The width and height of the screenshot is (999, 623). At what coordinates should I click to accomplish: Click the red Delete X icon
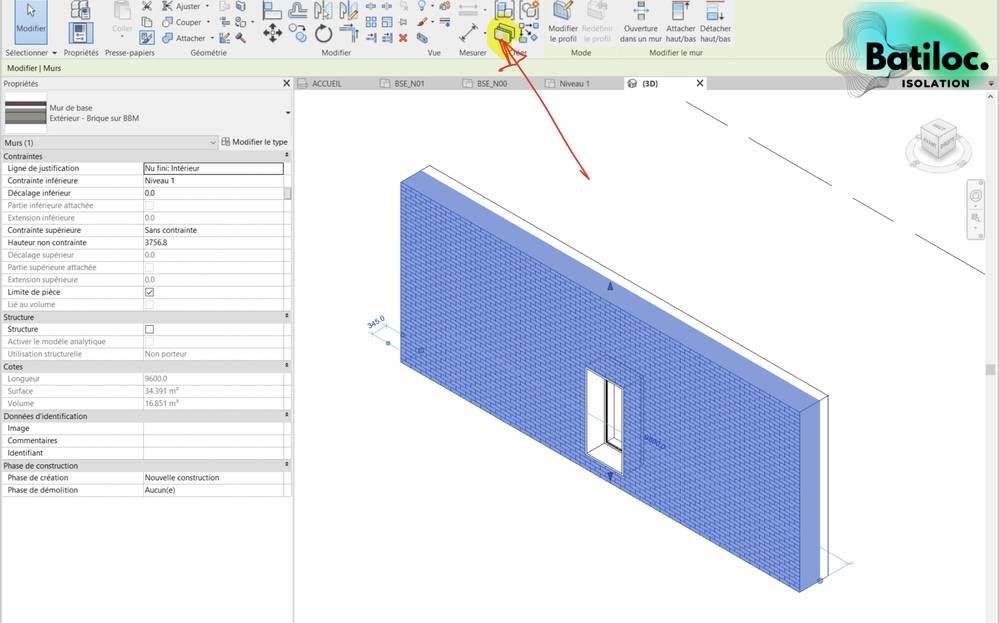point(403,38)
